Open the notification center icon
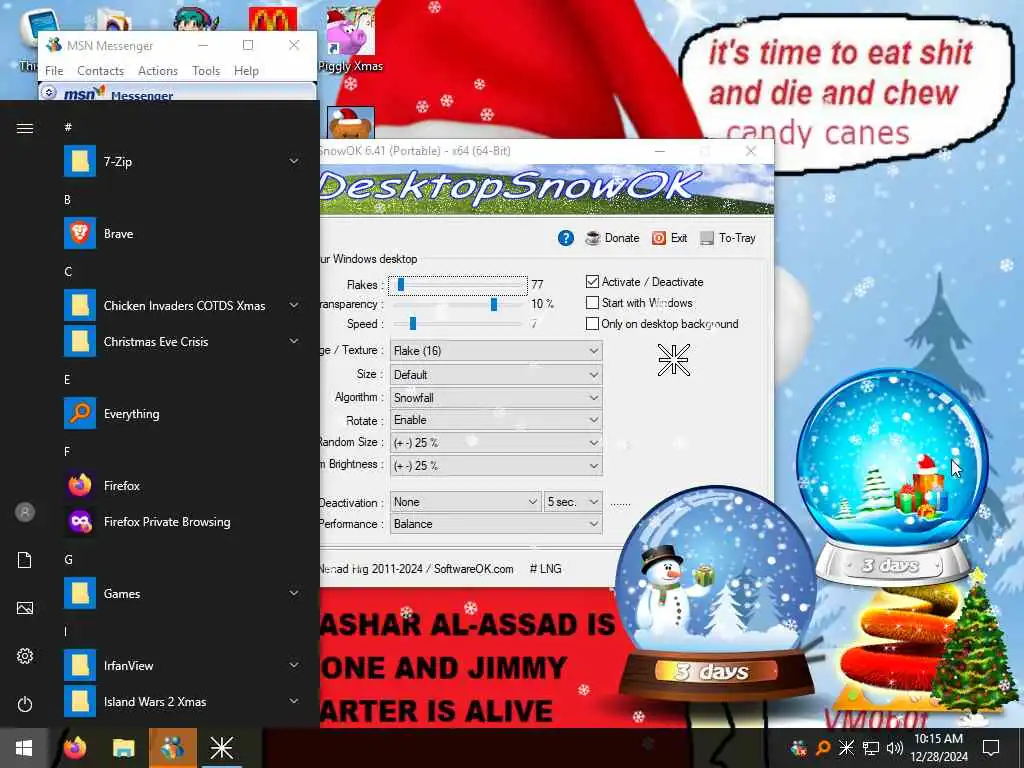Screen dimensions: 1024x768 pos(991,748)
